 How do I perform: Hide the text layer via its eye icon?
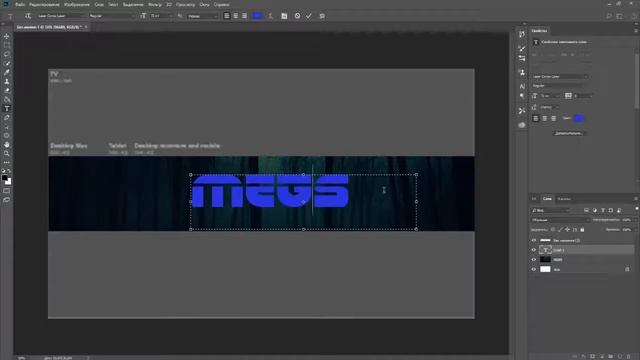tap(533, 250)
